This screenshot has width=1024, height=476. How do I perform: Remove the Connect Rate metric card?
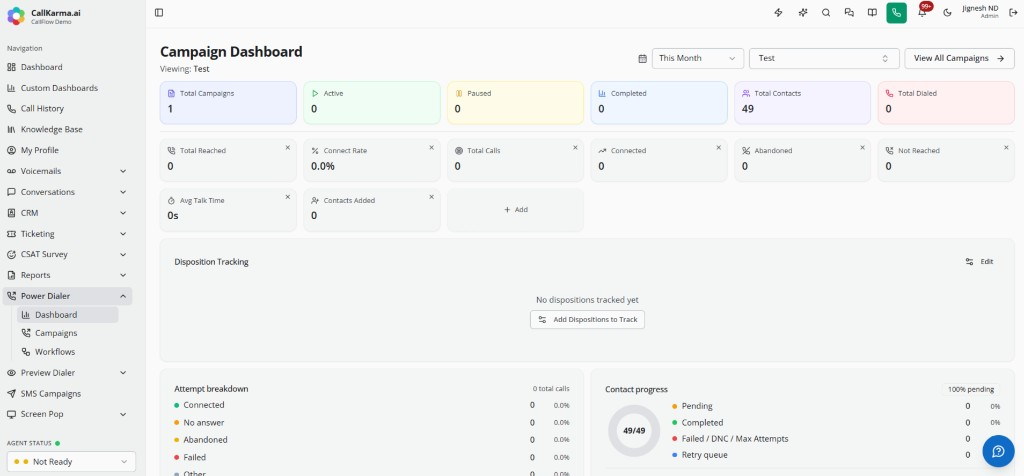click(x=431, y=148)
